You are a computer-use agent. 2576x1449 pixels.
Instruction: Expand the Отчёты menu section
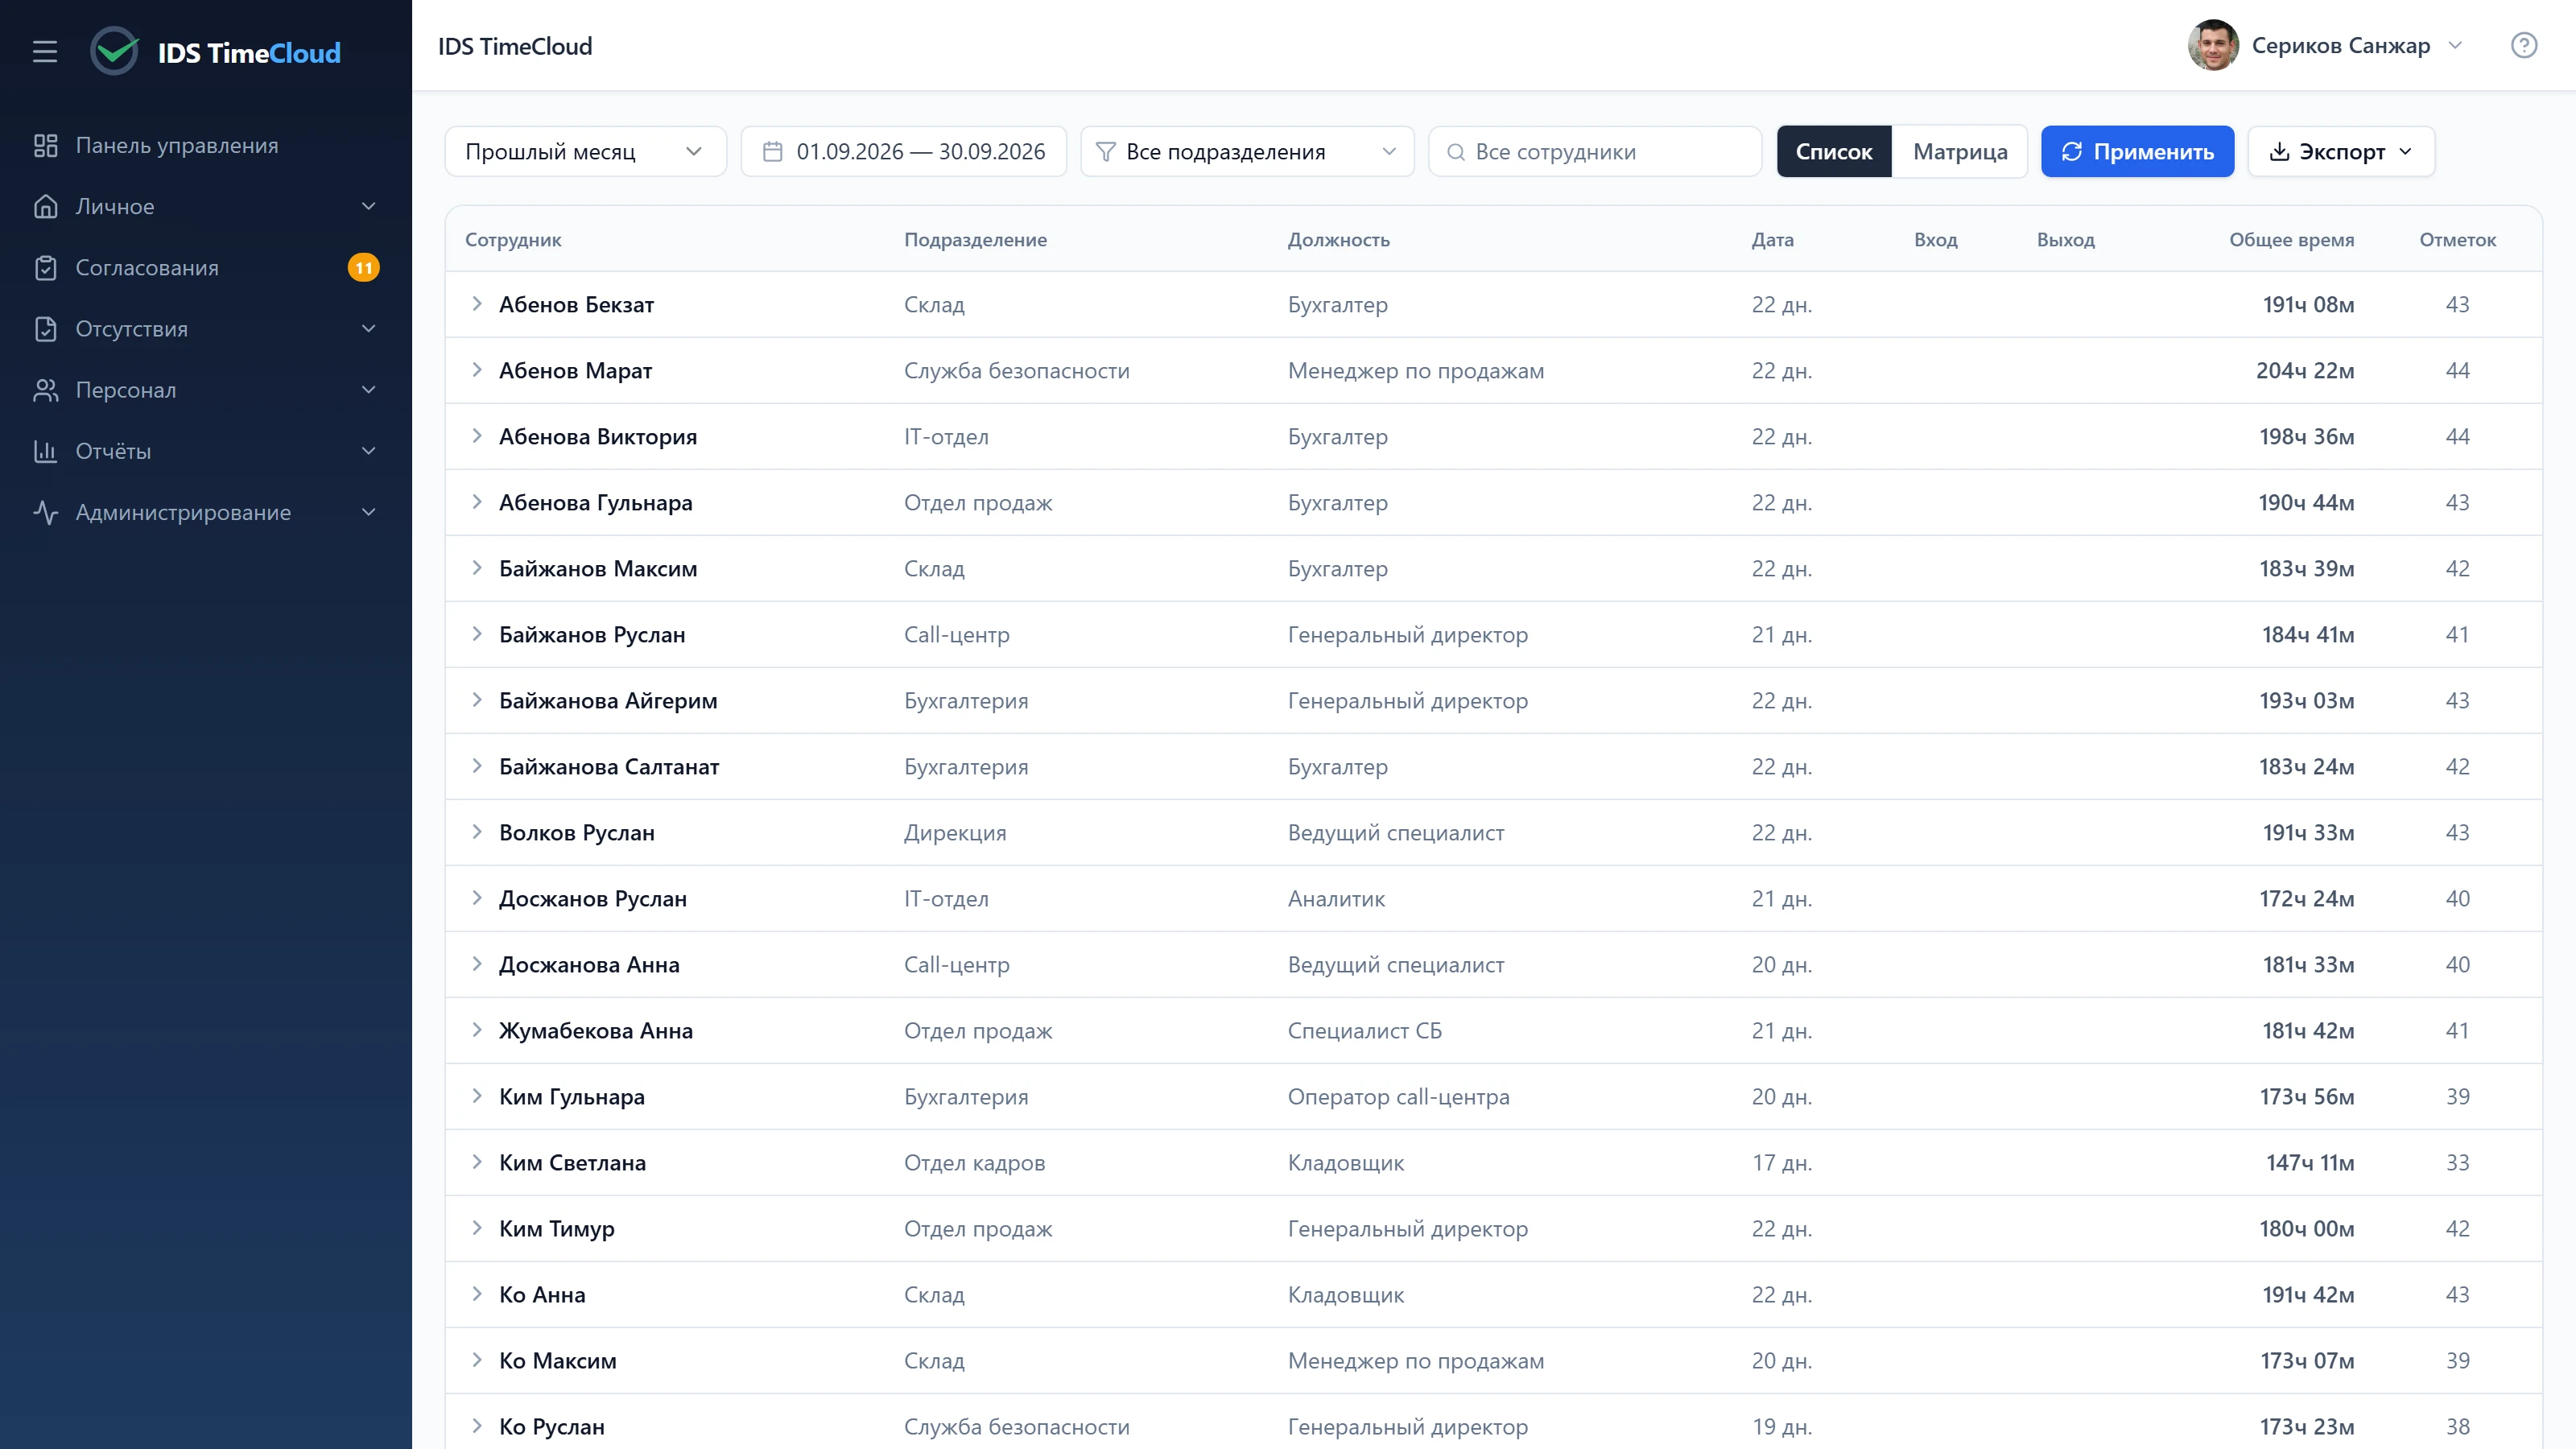coord(205,451)
